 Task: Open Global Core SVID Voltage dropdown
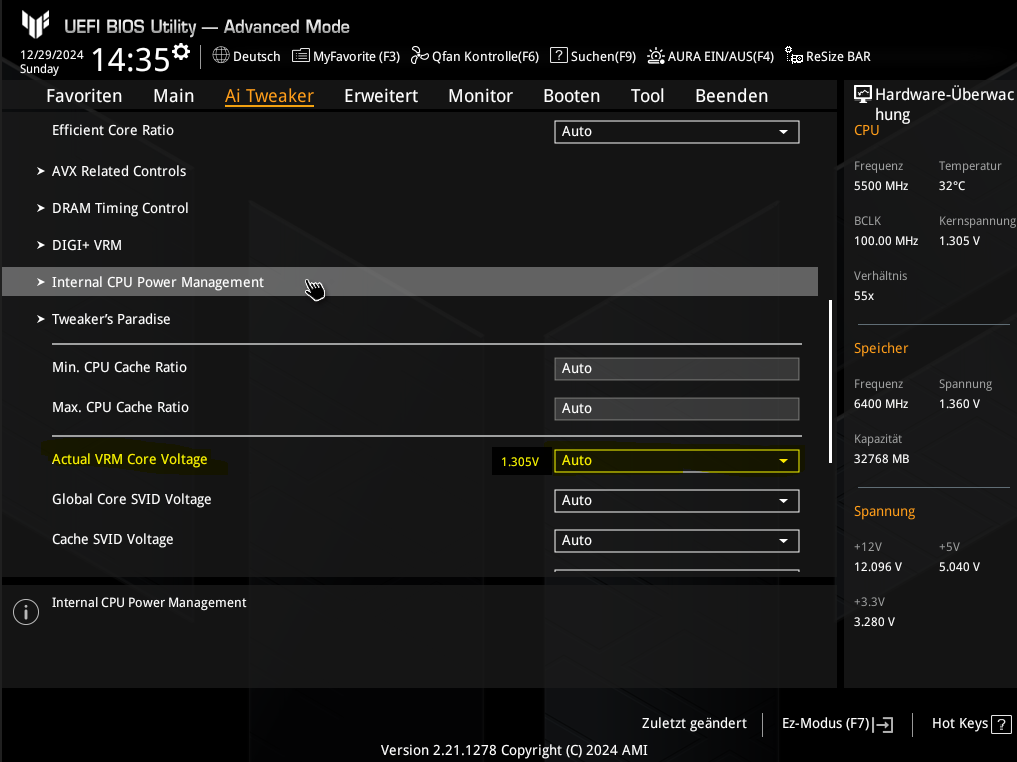(x=676, y=501)
